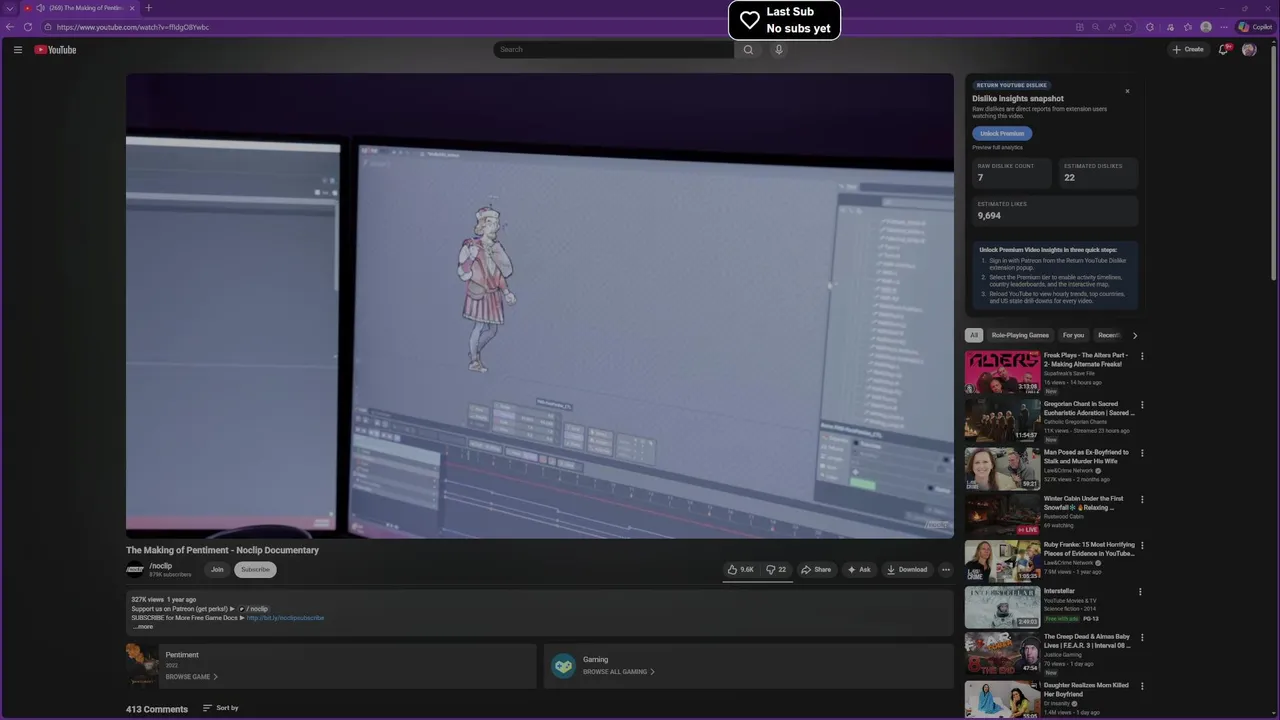Click the YouTube search input field

tap(613, 49)
